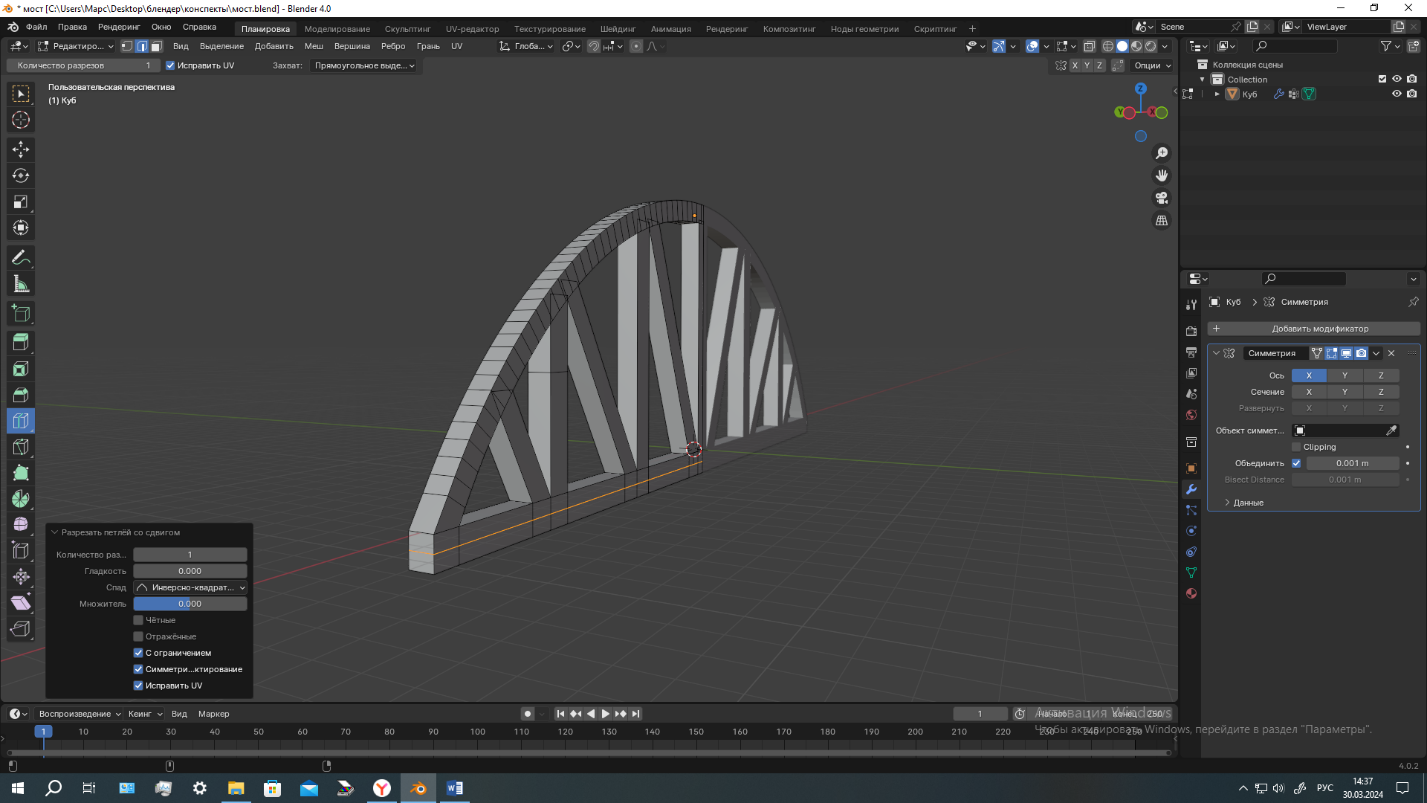This screenshot has width=1427, height=803.
Task: Click the Play animation button
Action: tap(605, 714)
